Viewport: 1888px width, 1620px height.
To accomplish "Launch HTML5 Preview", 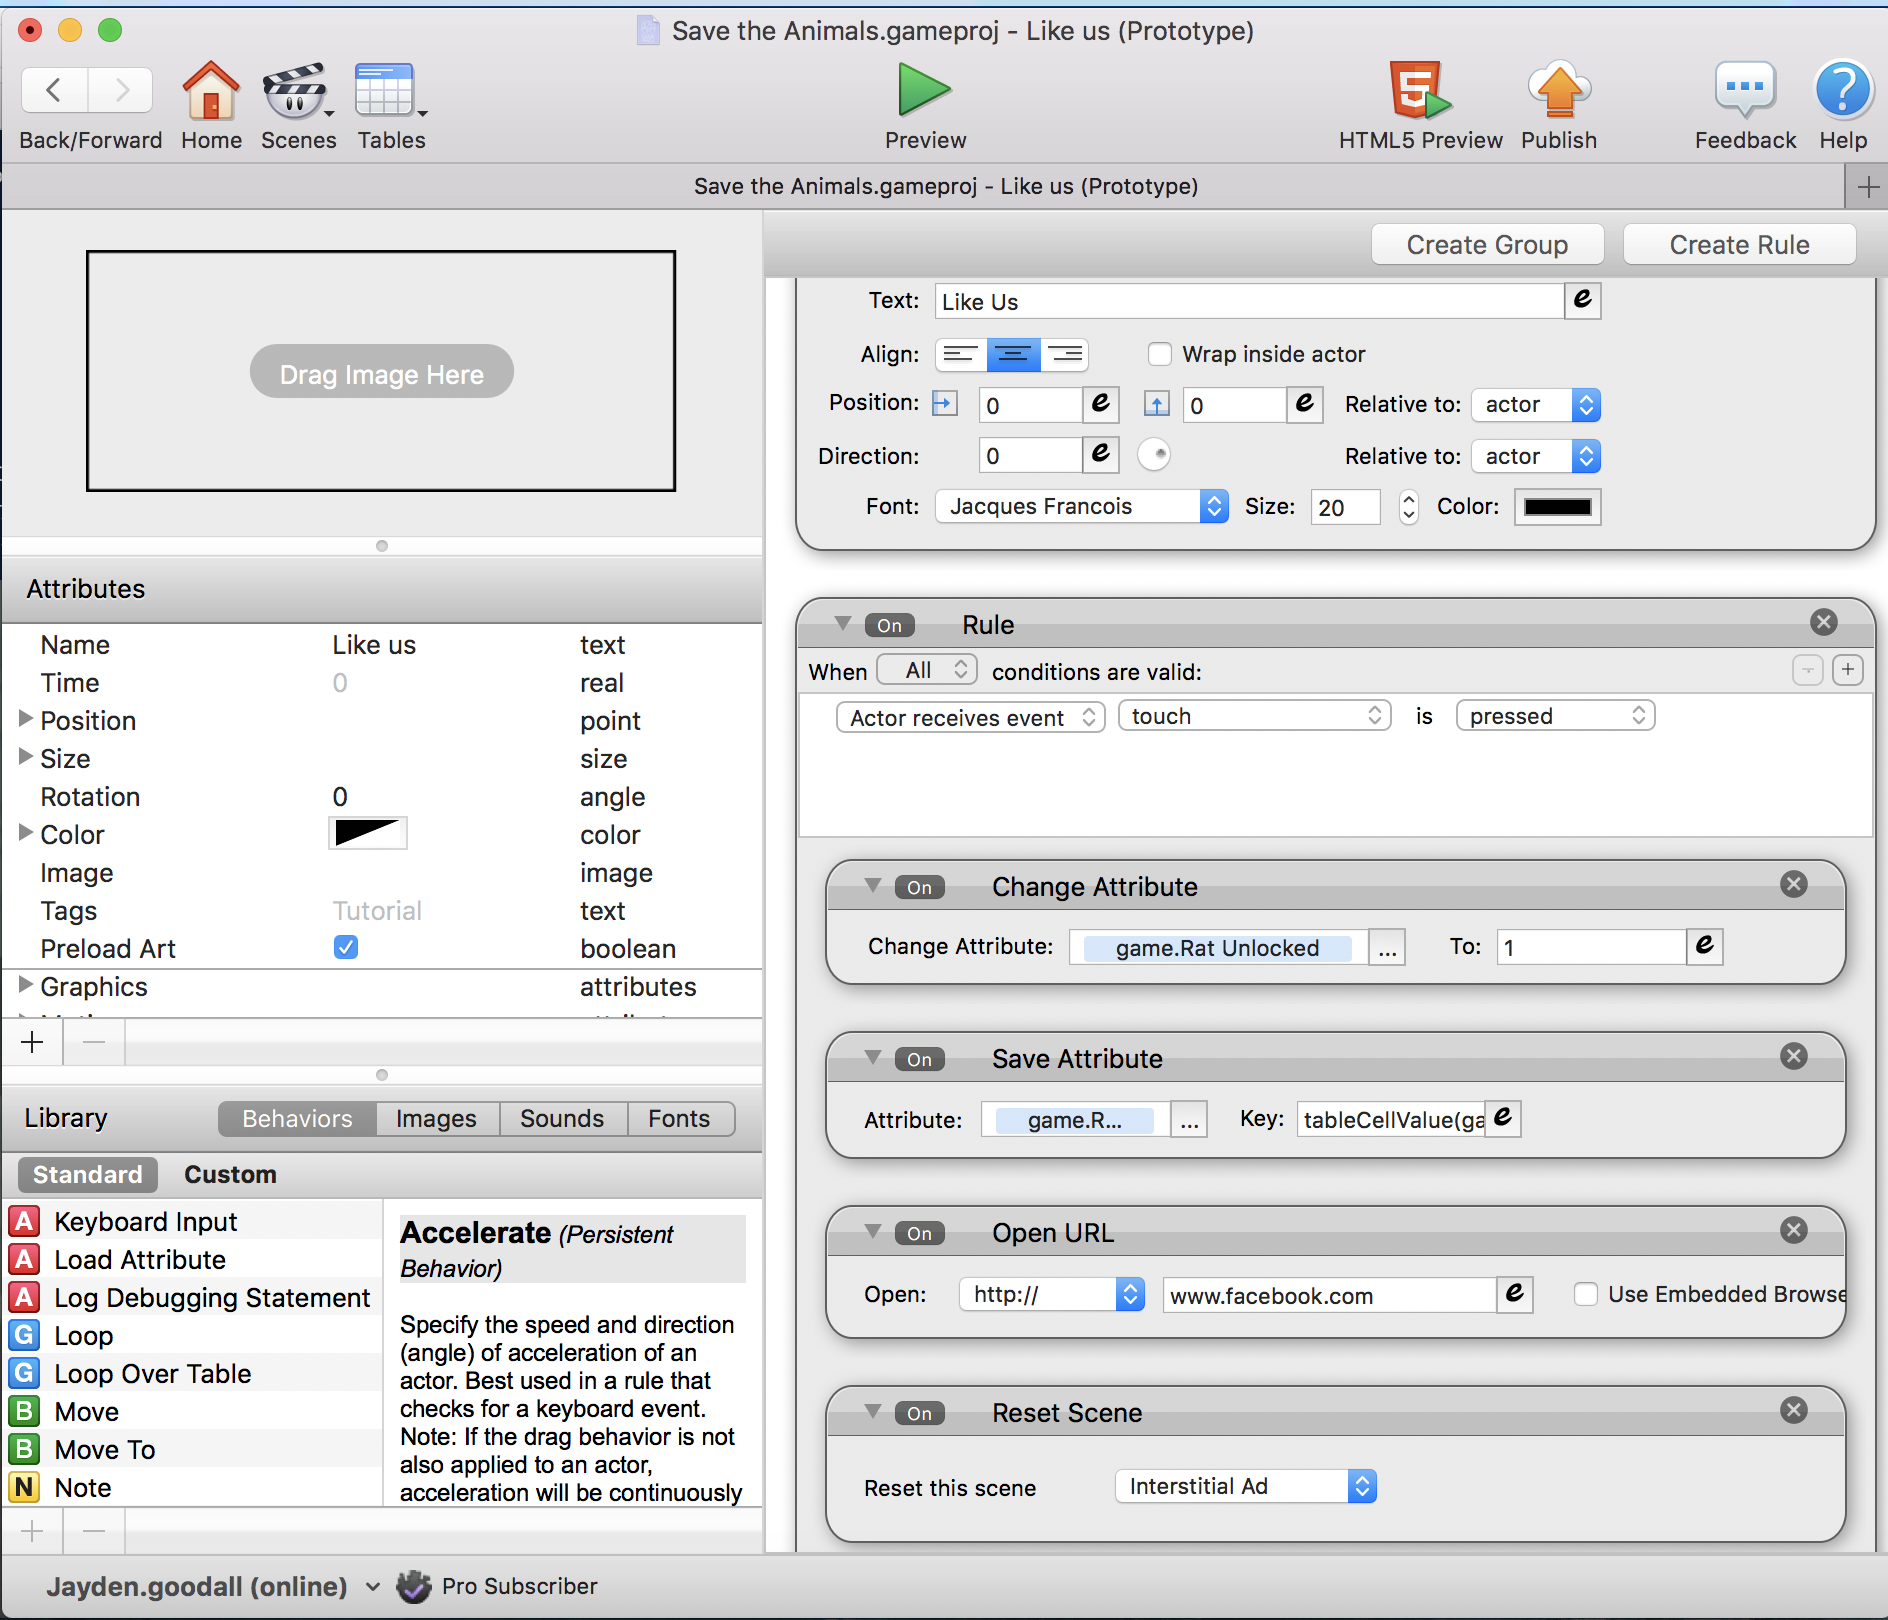I will tap(1419, 90).
